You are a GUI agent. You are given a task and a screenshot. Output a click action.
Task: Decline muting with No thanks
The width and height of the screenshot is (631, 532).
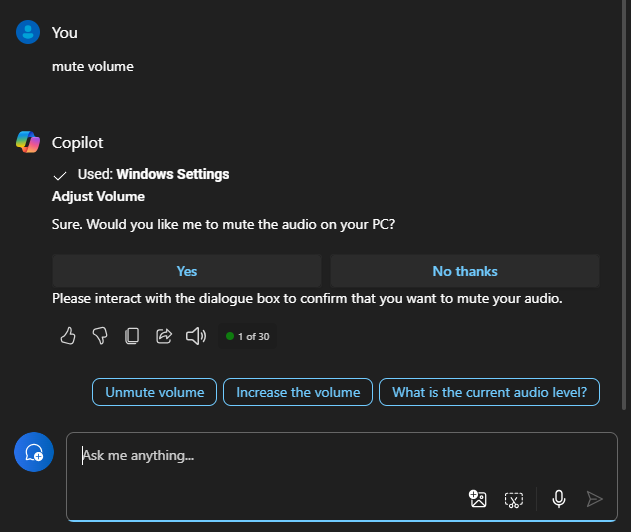pos(465,271)
